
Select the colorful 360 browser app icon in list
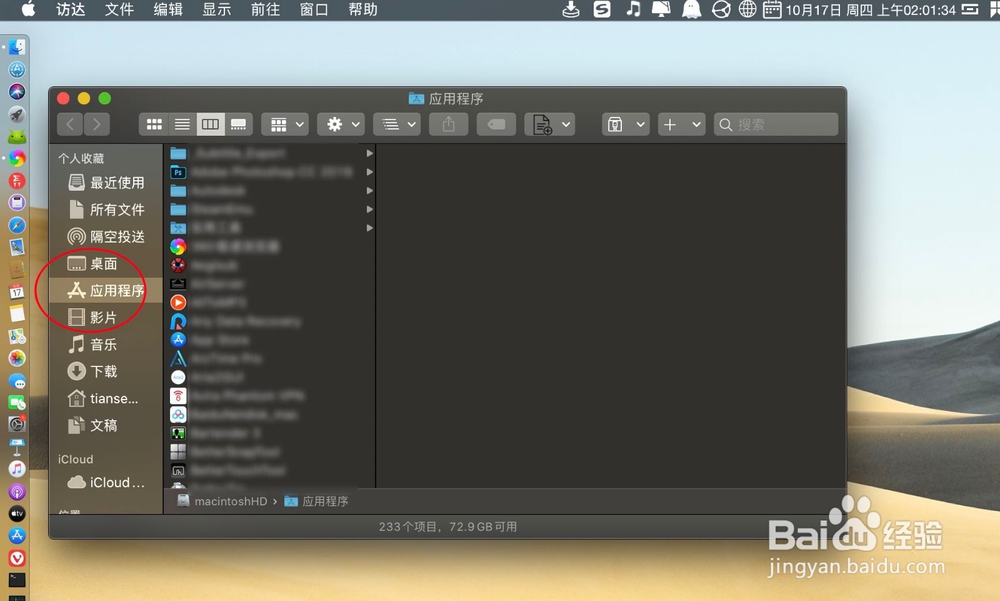(178, 246)
